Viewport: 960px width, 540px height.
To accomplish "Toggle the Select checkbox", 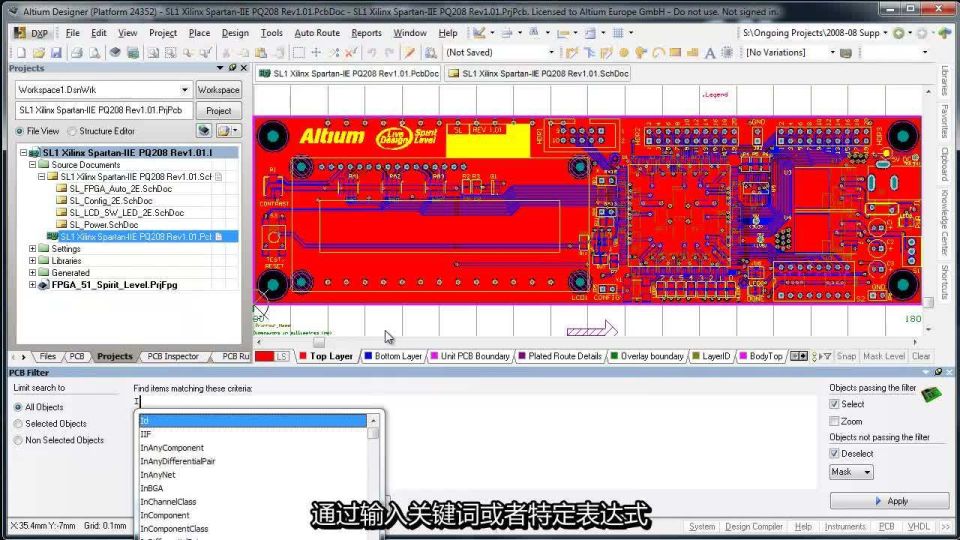I will (834, 404).
